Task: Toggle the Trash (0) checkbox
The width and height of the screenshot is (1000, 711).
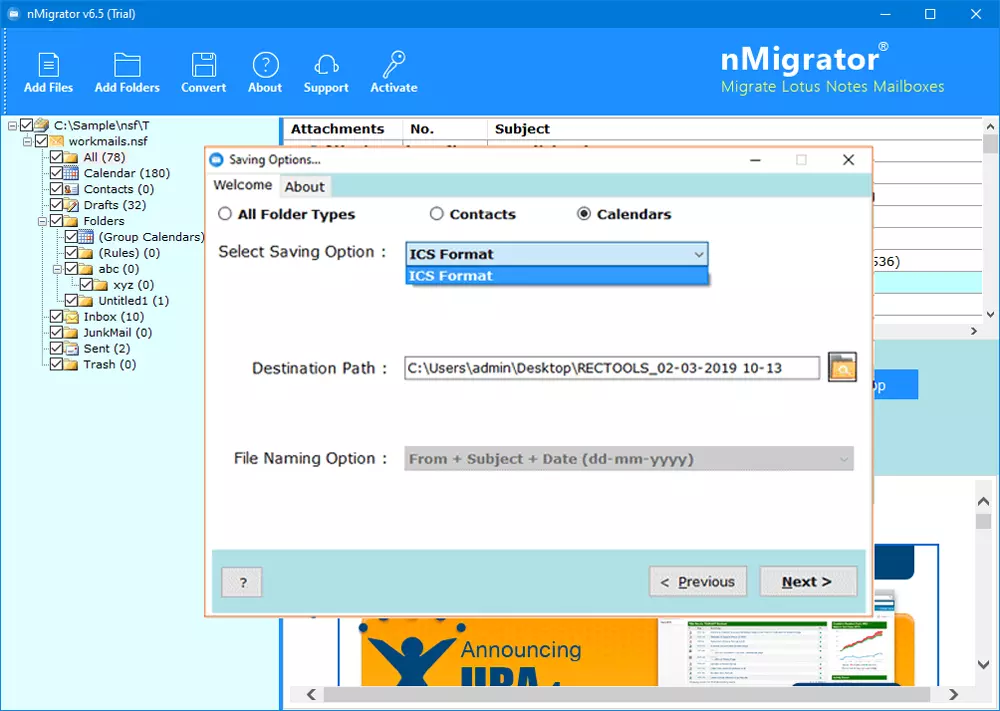Action: [56, 365]
